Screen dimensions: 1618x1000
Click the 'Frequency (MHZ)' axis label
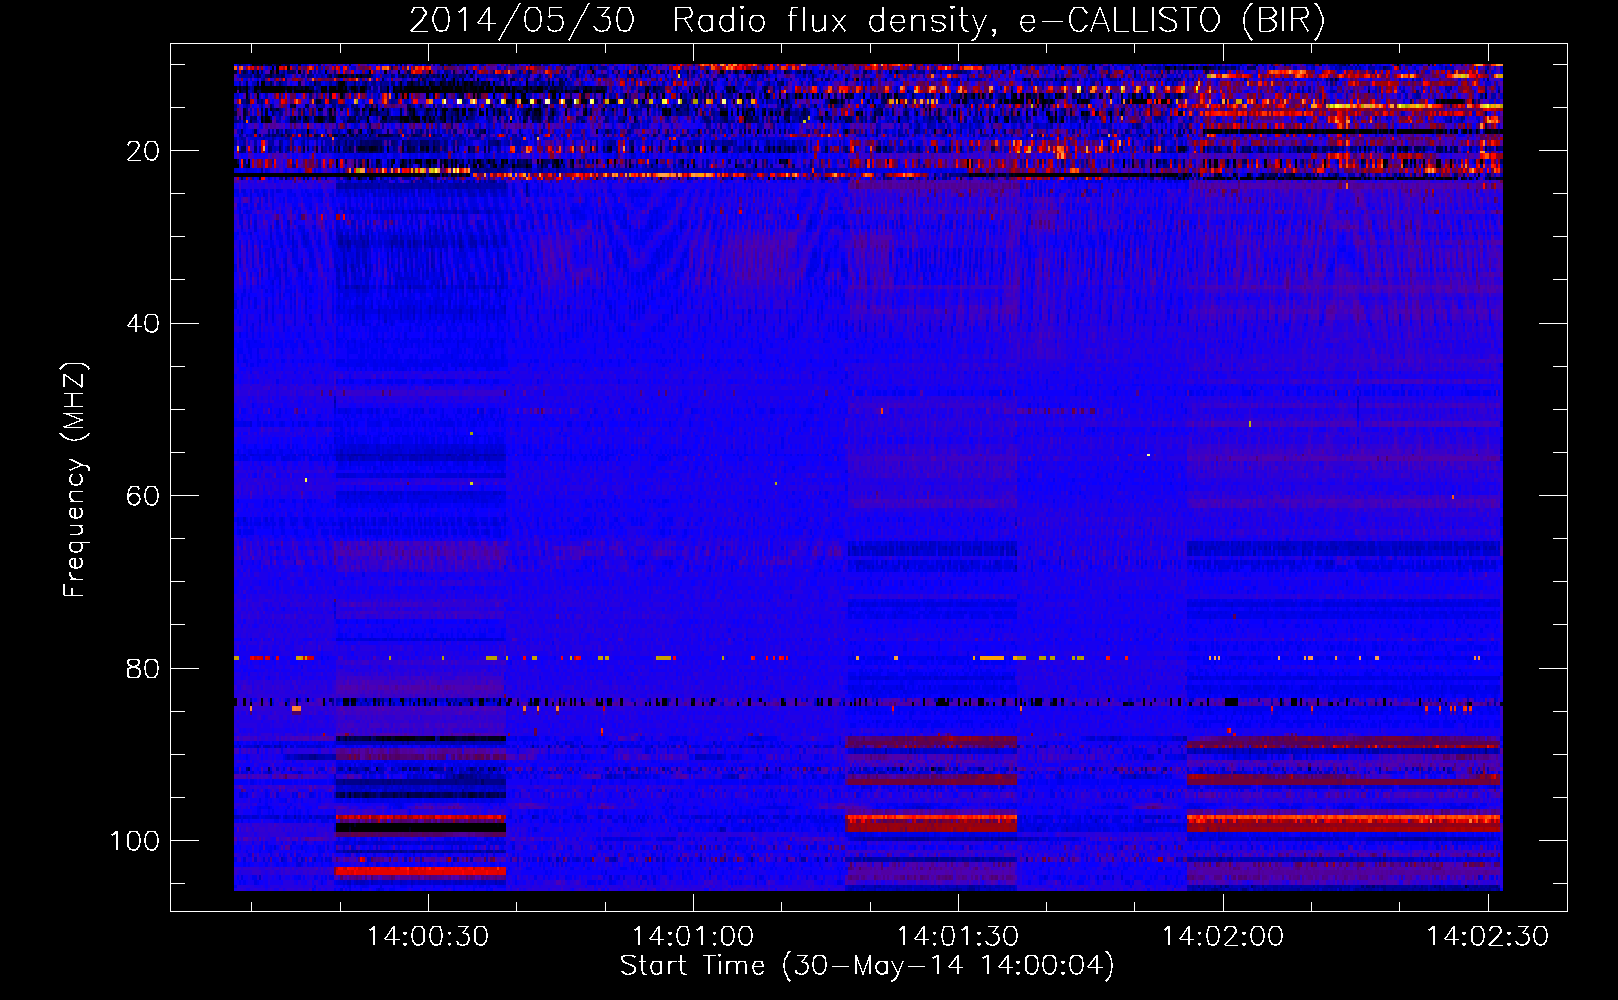(75, 480)
